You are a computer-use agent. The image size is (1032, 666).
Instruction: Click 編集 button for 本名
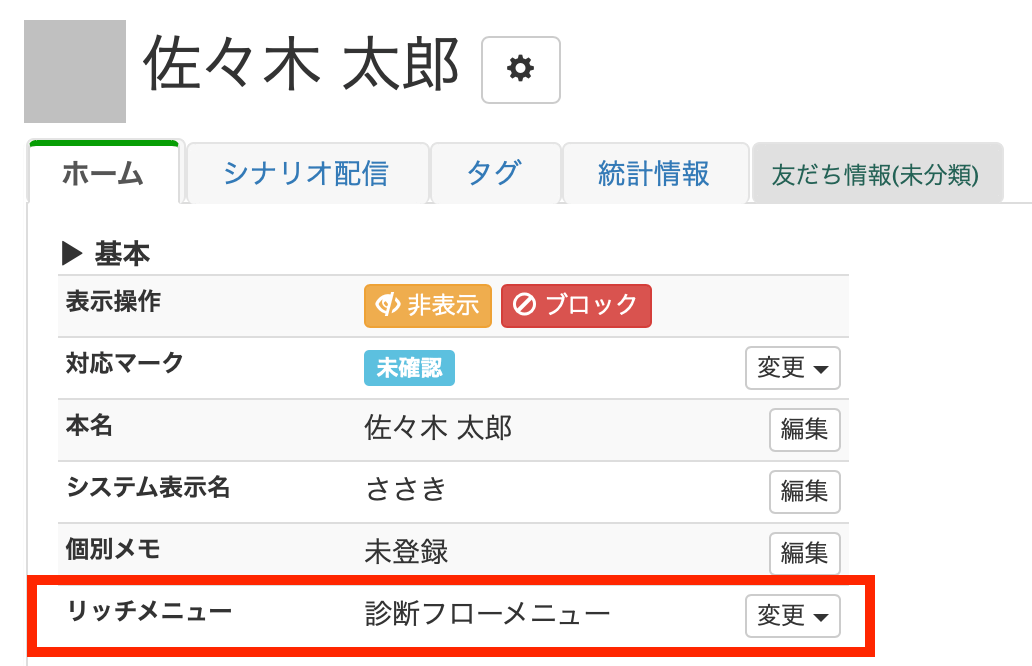[x=804, y=430]
